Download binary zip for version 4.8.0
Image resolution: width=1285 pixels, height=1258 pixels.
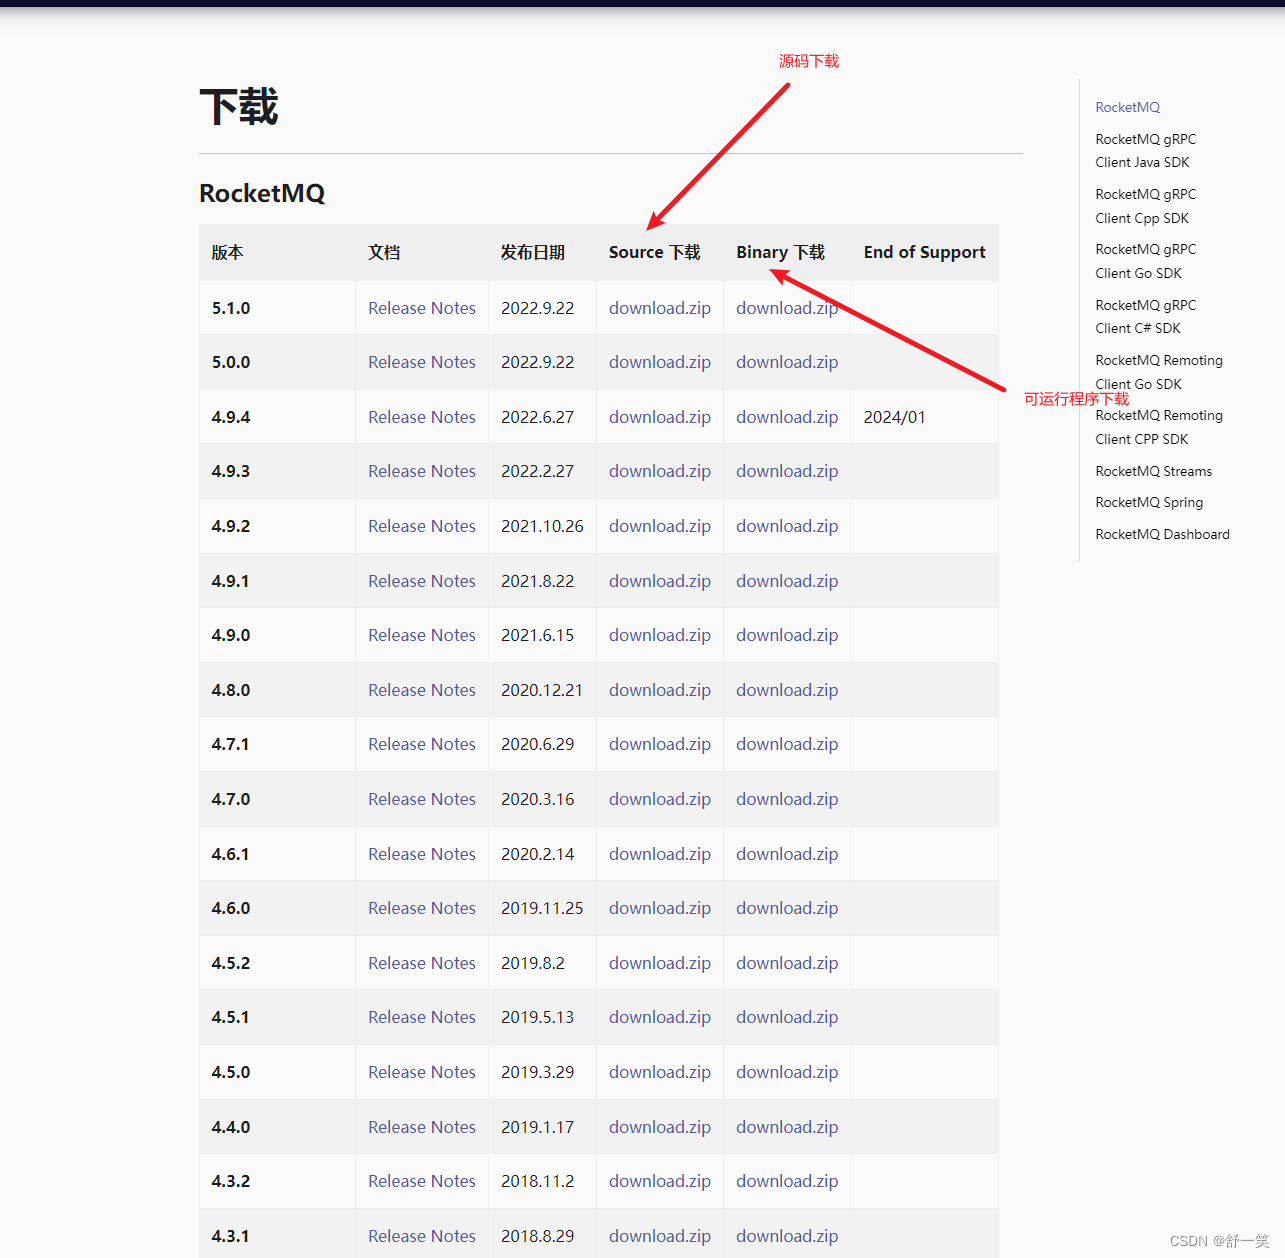click(x=786, y=690)
